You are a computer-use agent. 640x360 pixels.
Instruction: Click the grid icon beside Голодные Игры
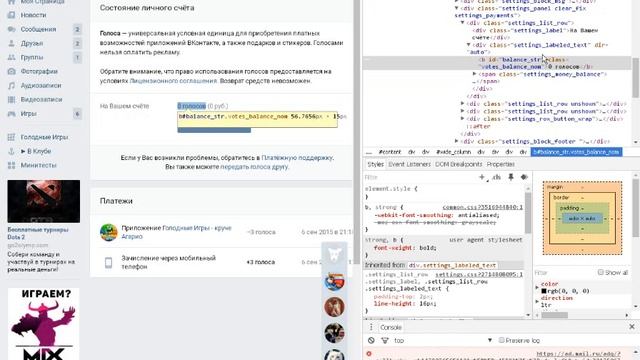click(11, 137)
